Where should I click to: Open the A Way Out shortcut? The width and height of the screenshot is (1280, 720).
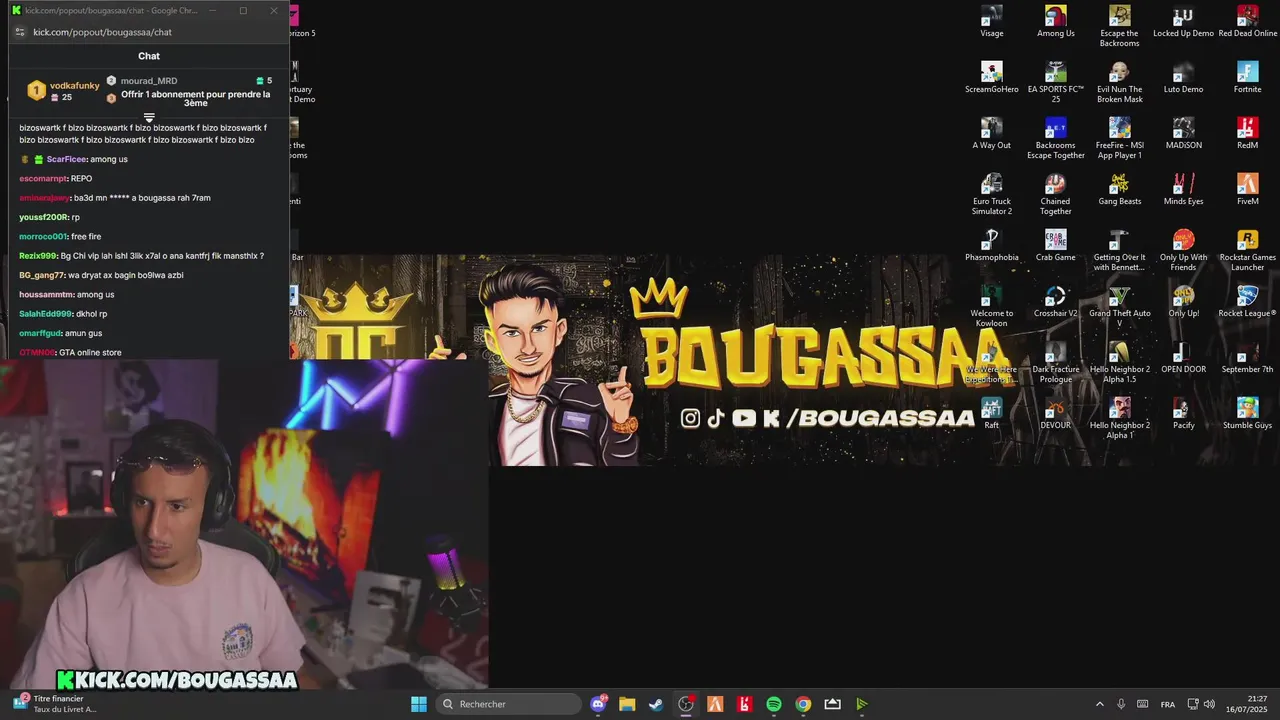(991, 134)
